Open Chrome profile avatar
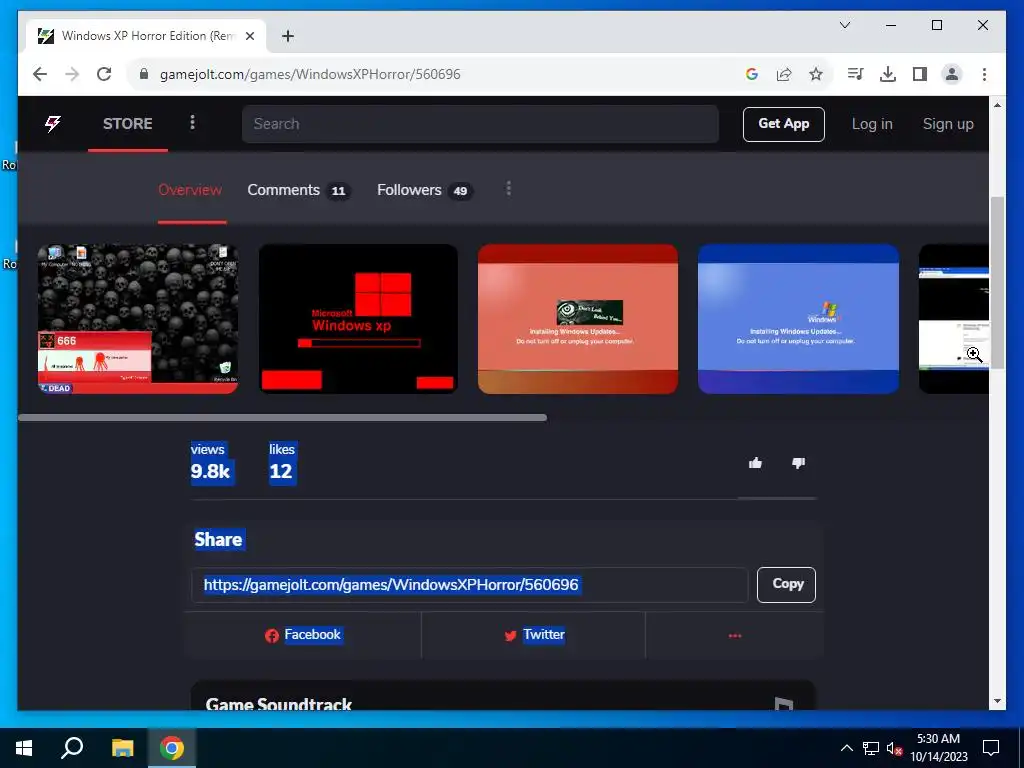The image size is (1024, 768). [952, 74]
